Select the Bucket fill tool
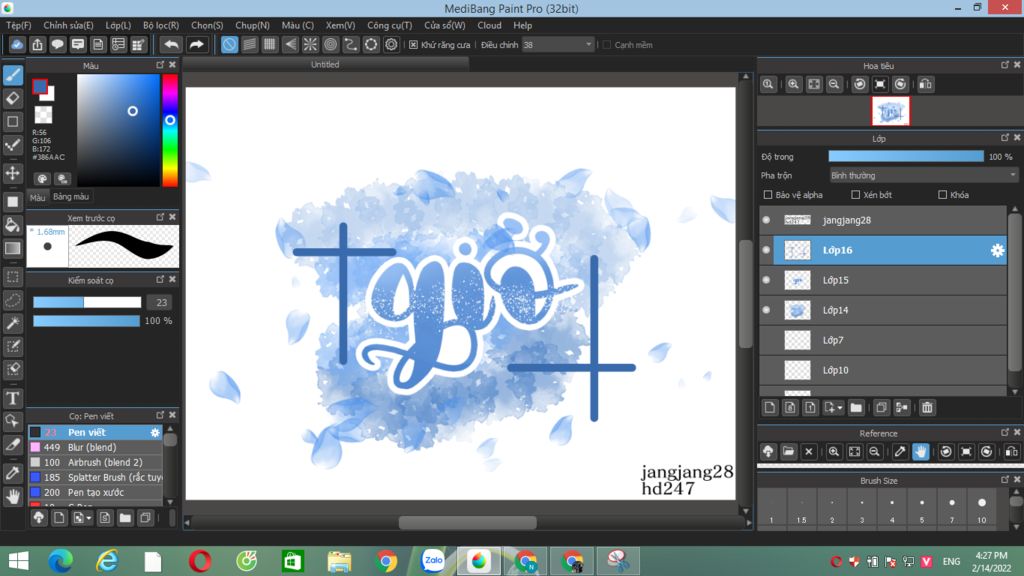The image size is (1024, 576). pos(12,225)
